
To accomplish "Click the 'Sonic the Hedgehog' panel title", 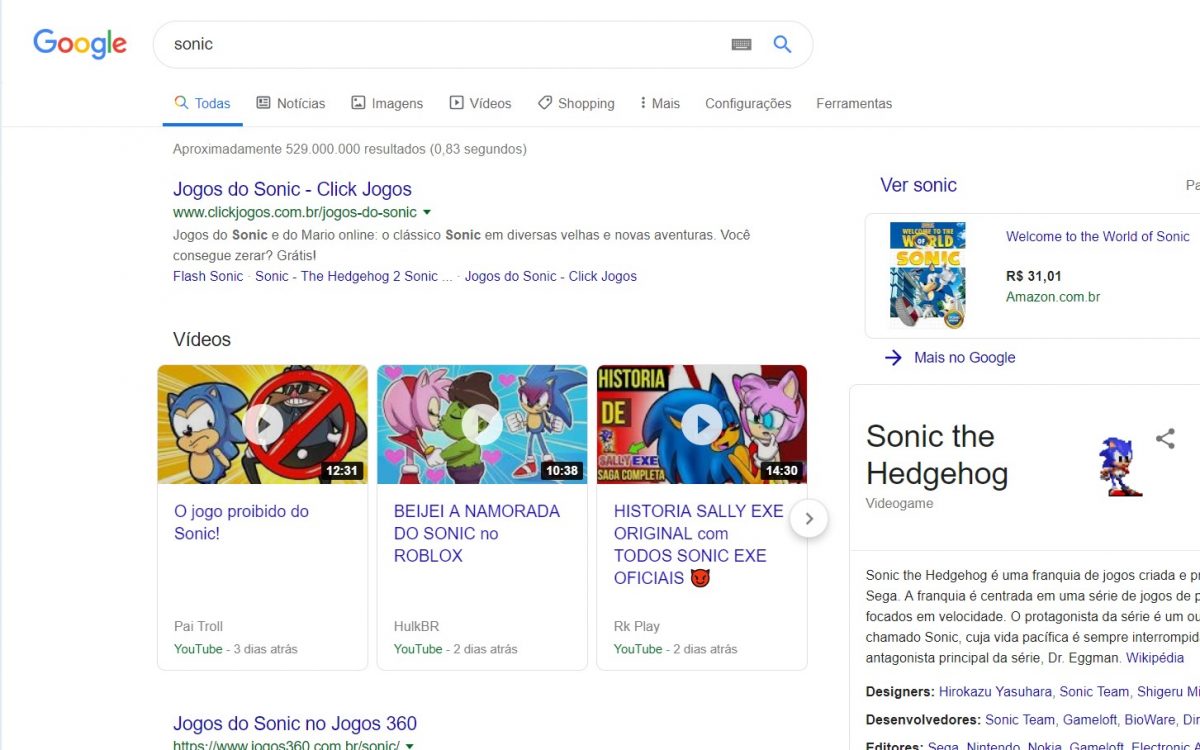I will click(x=937, y=455).
